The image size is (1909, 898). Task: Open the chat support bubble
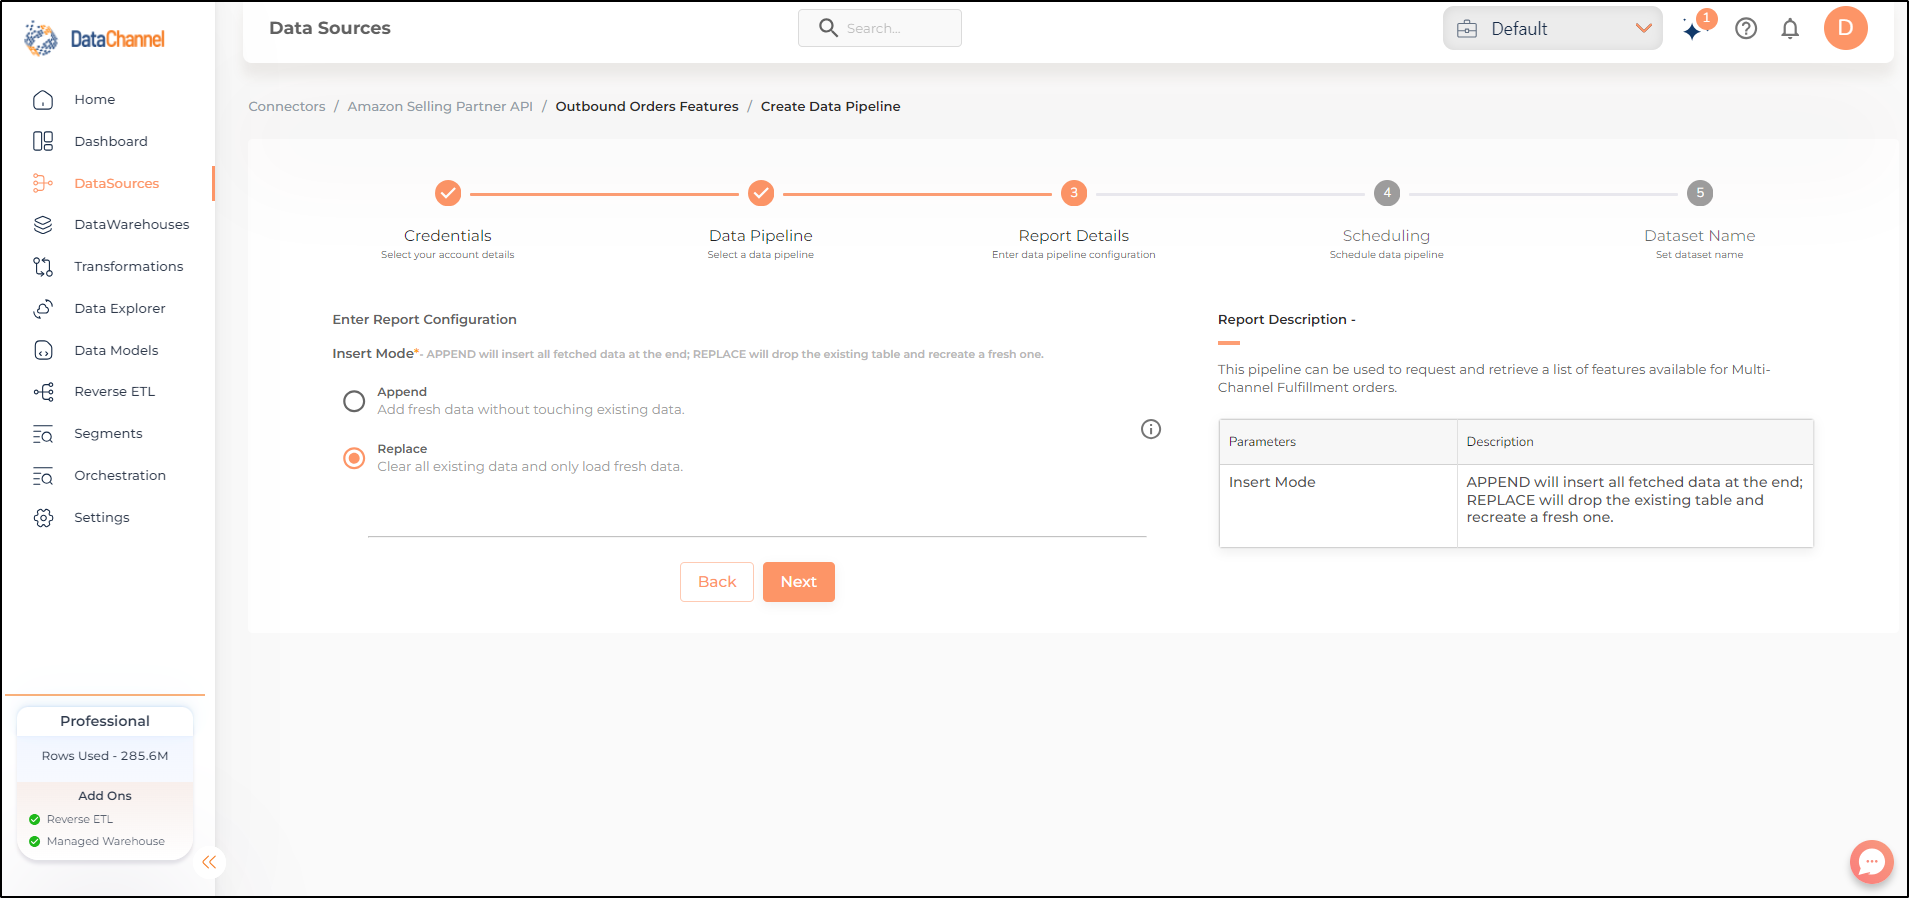(1871, 861)
